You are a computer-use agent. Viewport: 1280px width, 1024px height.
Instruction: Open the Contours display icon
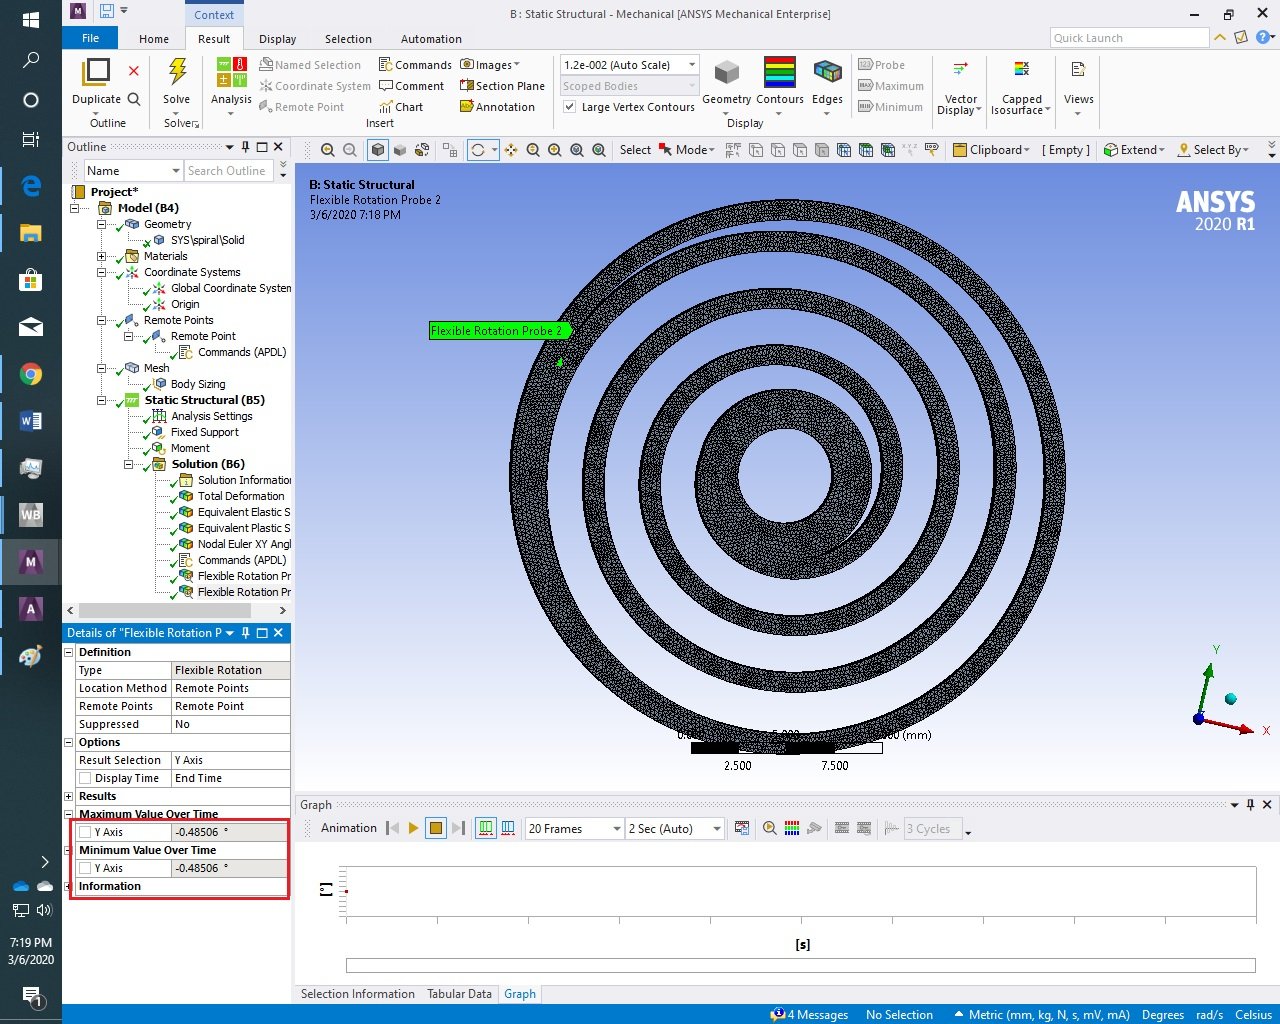coord(779,74)
